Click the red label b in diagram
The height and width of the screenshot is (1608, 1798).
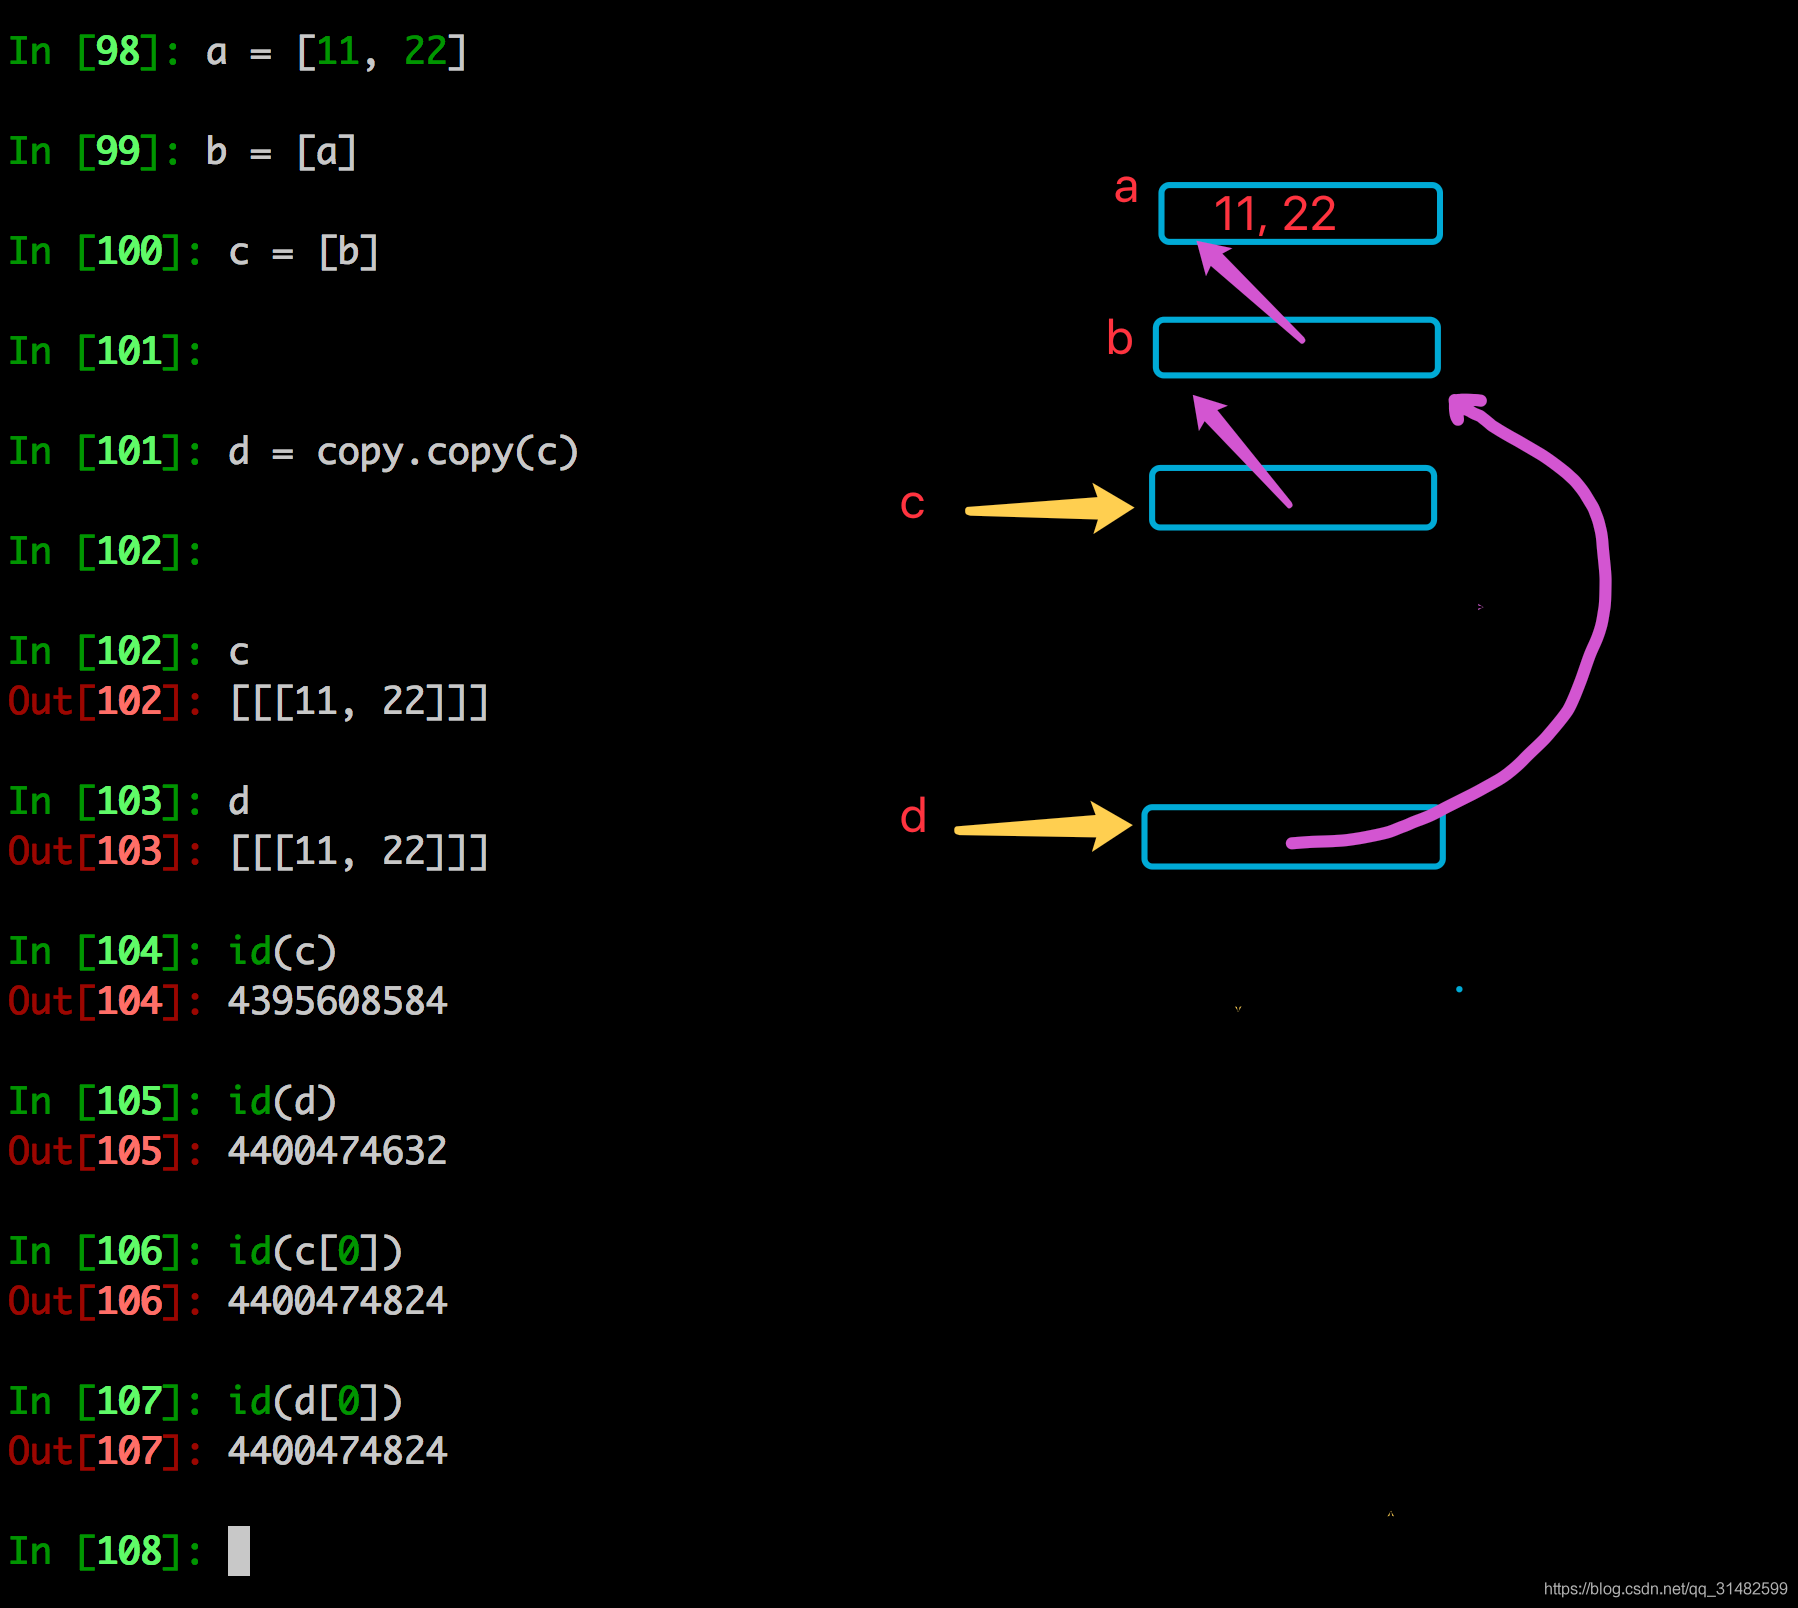tap(1119, 338)
